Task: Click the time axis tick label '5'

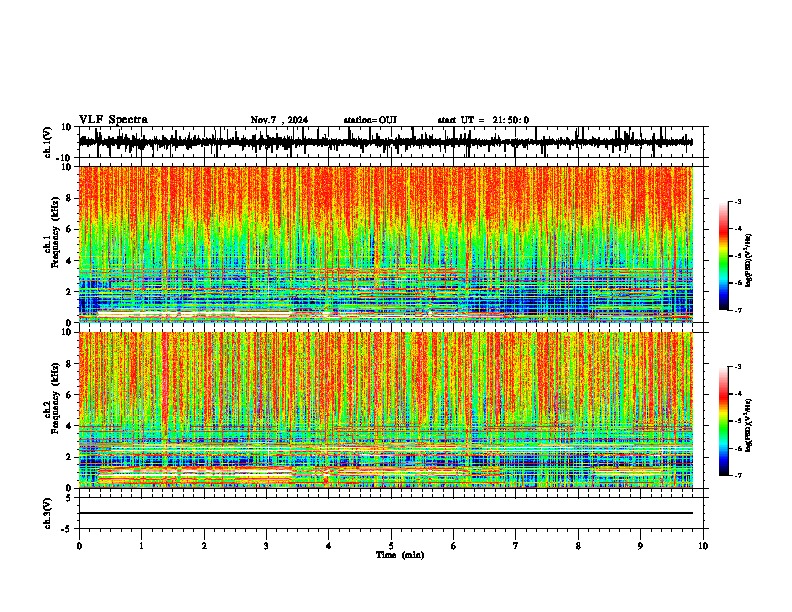Action: click(x=391, y=545)
